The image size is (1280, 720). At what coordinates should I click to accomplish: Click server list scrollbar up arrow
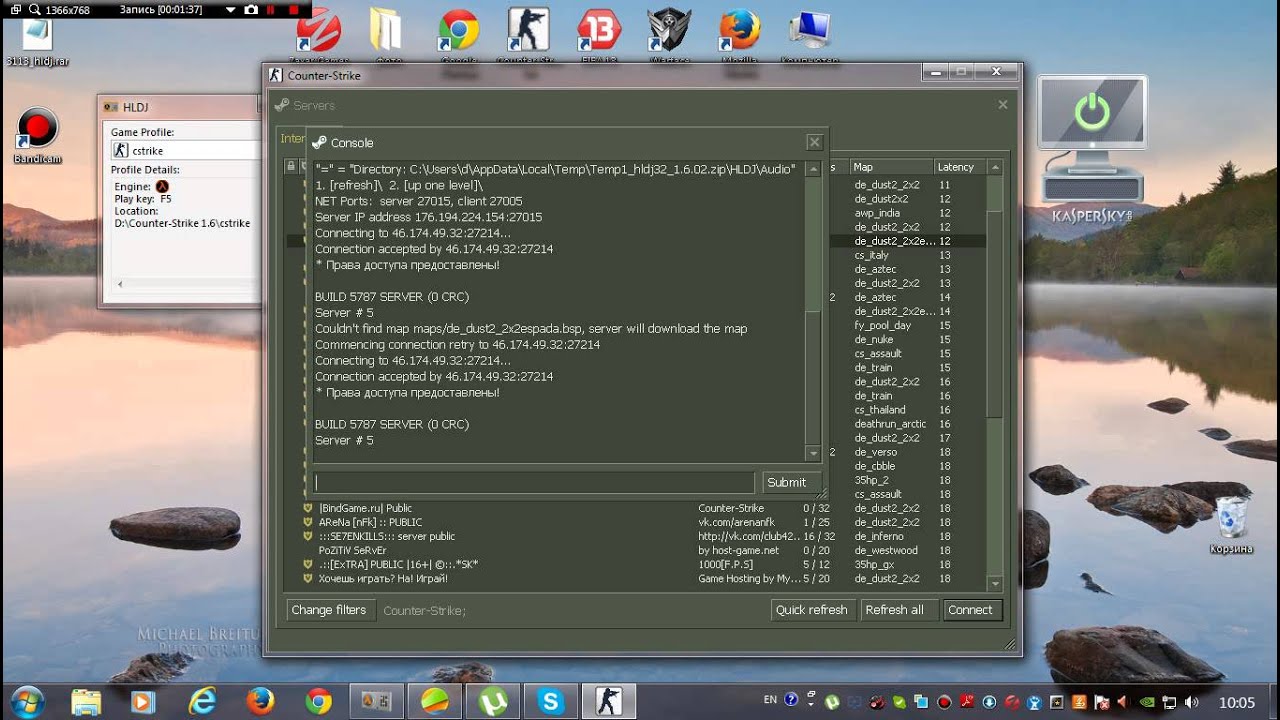coord(994,167)
